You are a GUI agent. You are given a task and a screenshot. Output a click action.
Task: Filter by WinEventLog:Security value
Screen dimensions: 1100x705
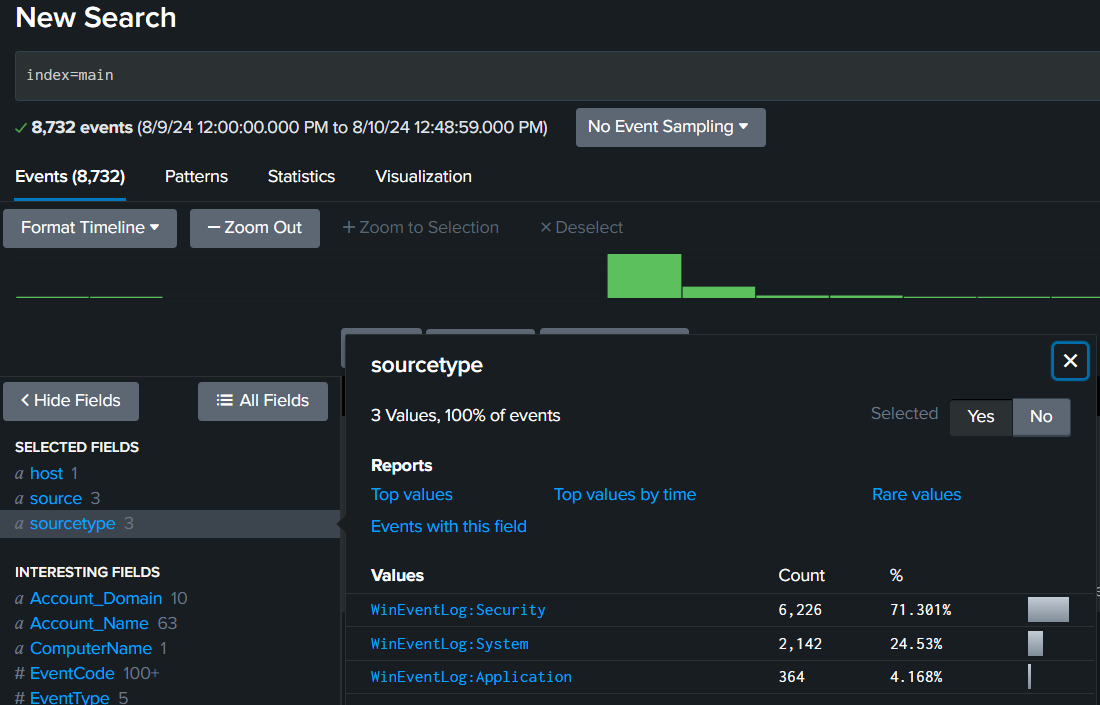click(x=458, y=610)
